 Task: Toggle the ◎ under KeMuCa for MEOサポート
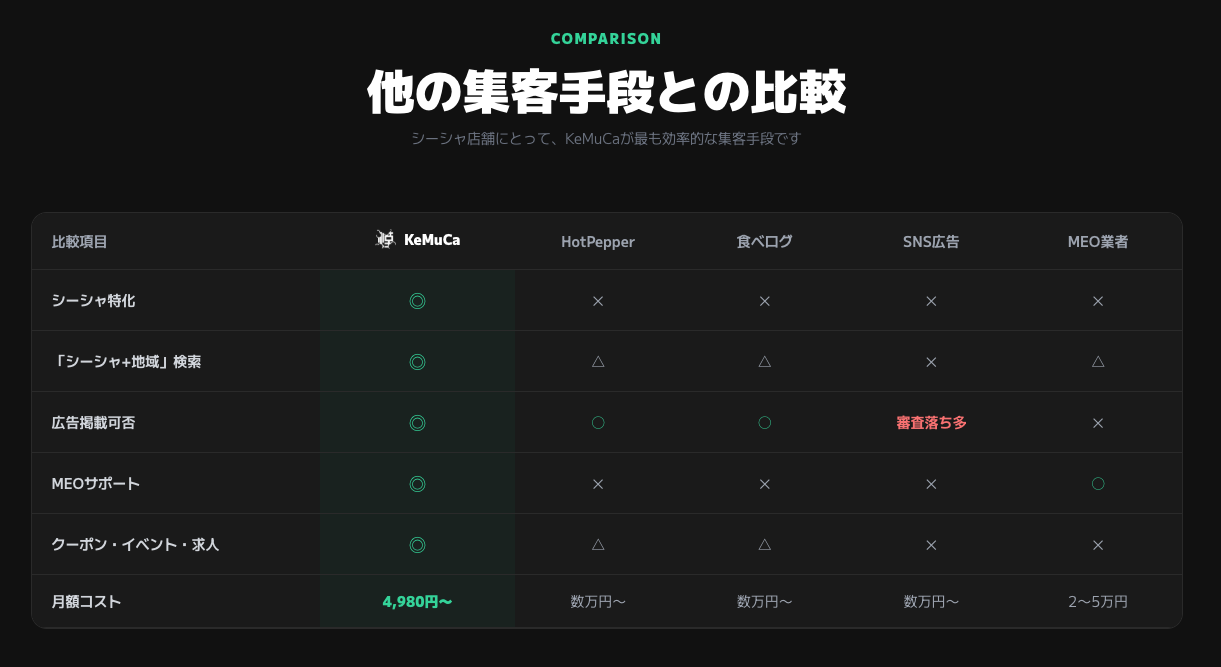(x=417, y=484)
